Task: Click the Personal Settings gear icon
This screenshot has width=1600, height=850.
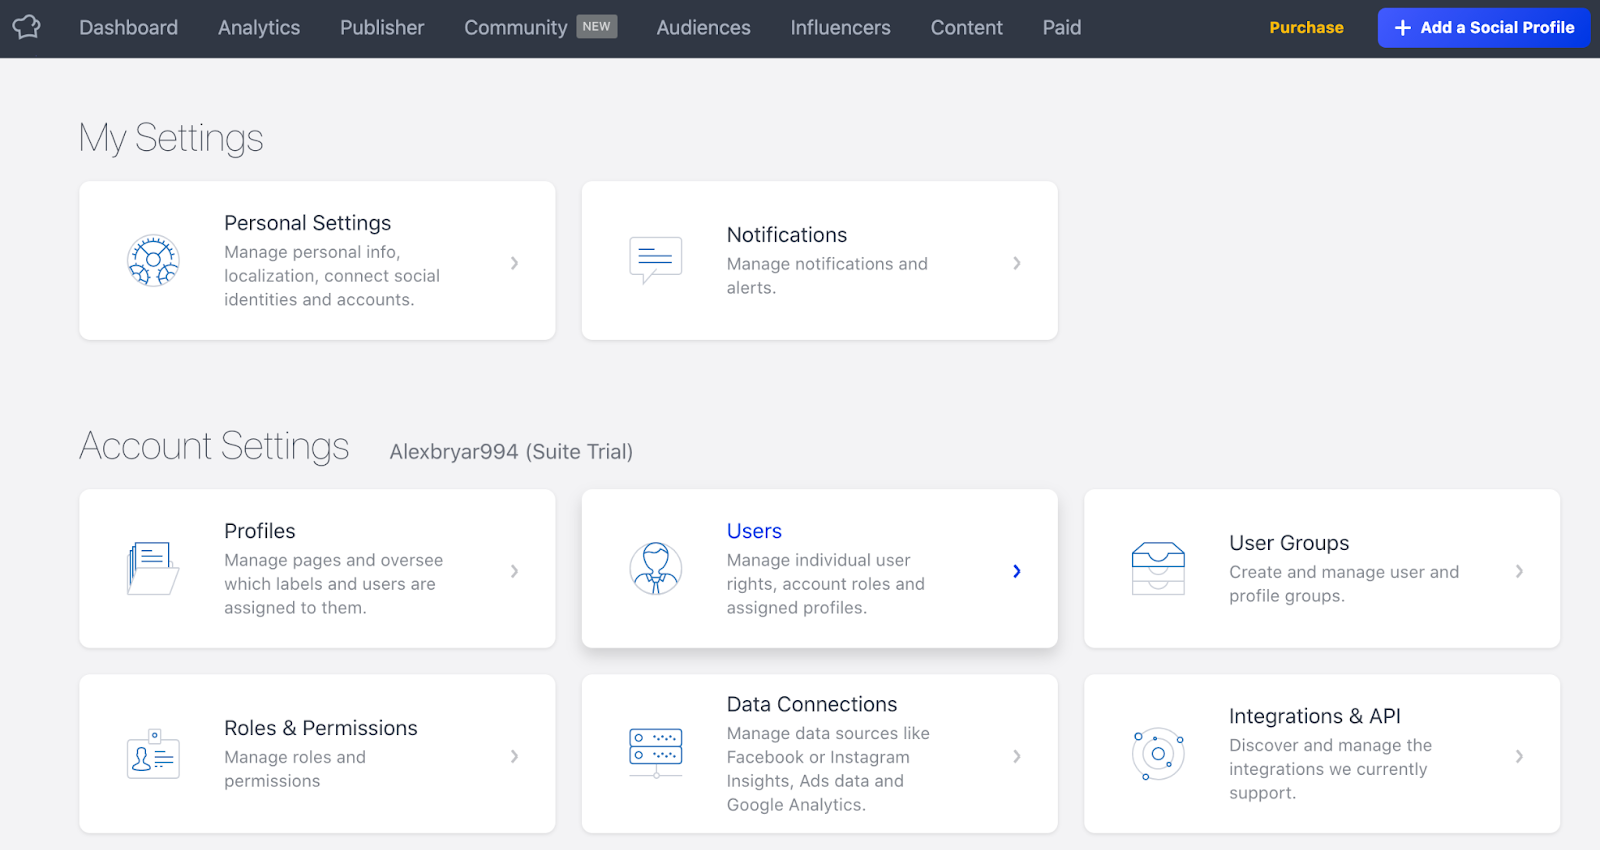Action: click(153, 261)
